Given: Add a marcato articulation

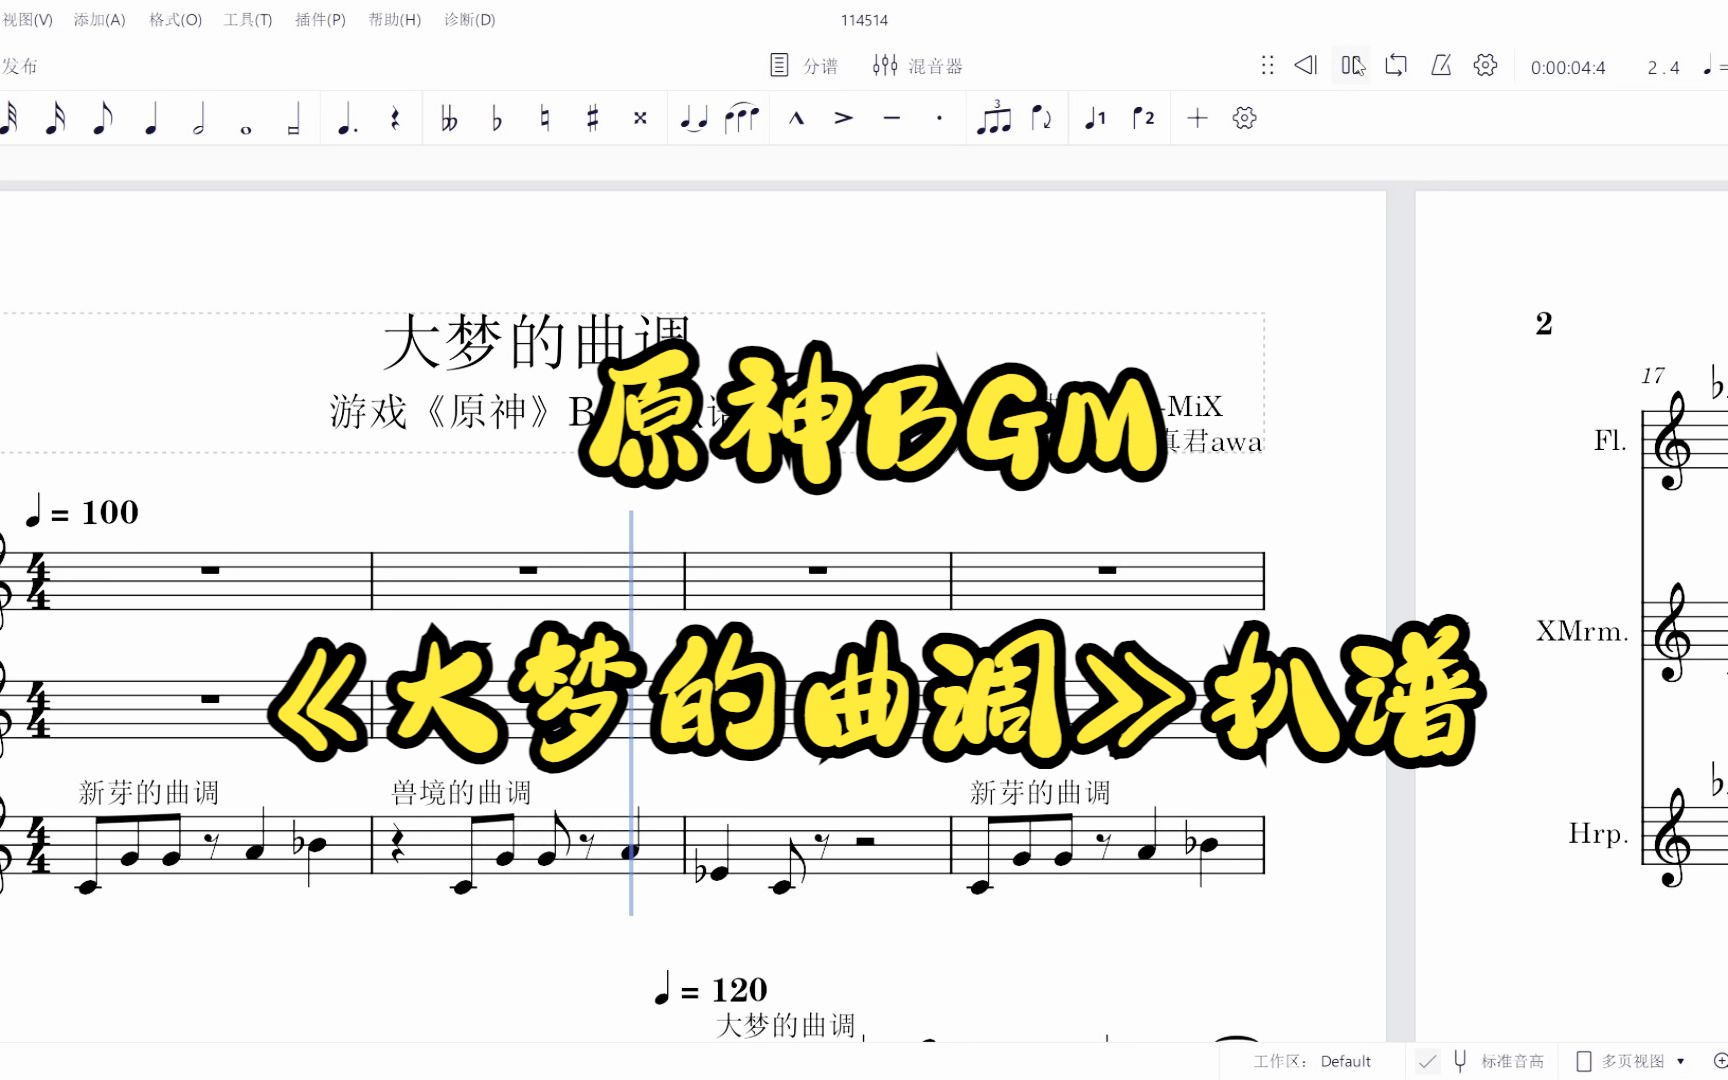Looking at the screenshot, I should (x=796, y=118).
